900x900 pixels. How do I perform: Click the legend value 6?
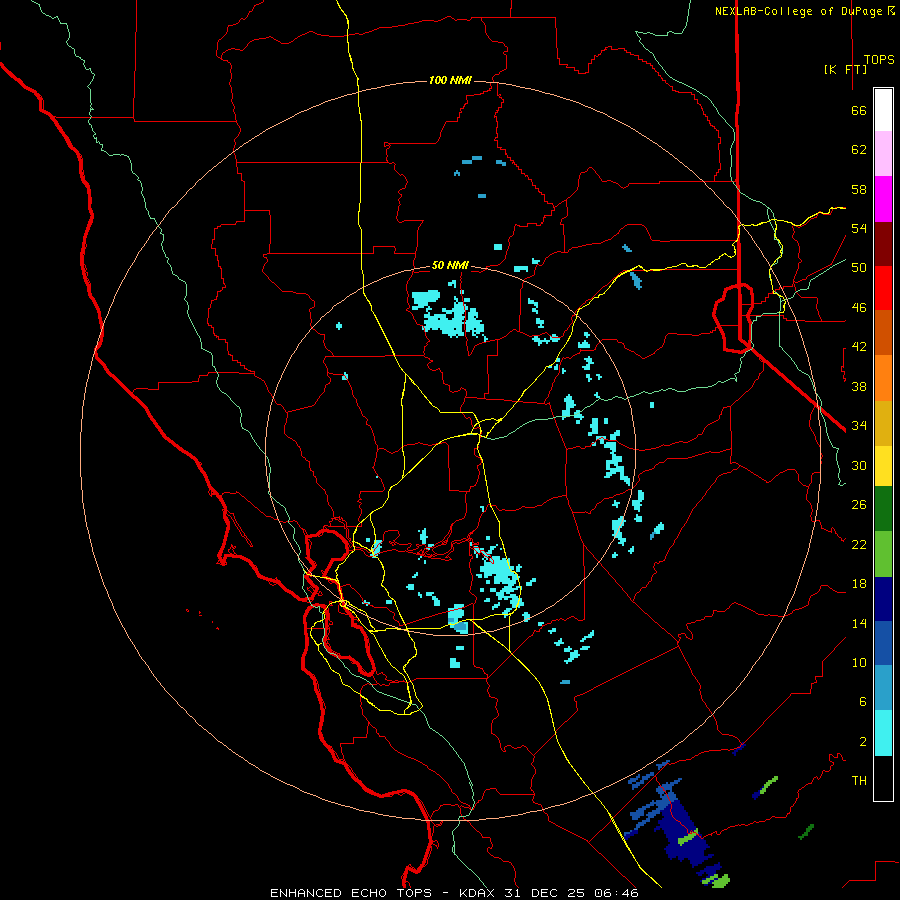863,702
